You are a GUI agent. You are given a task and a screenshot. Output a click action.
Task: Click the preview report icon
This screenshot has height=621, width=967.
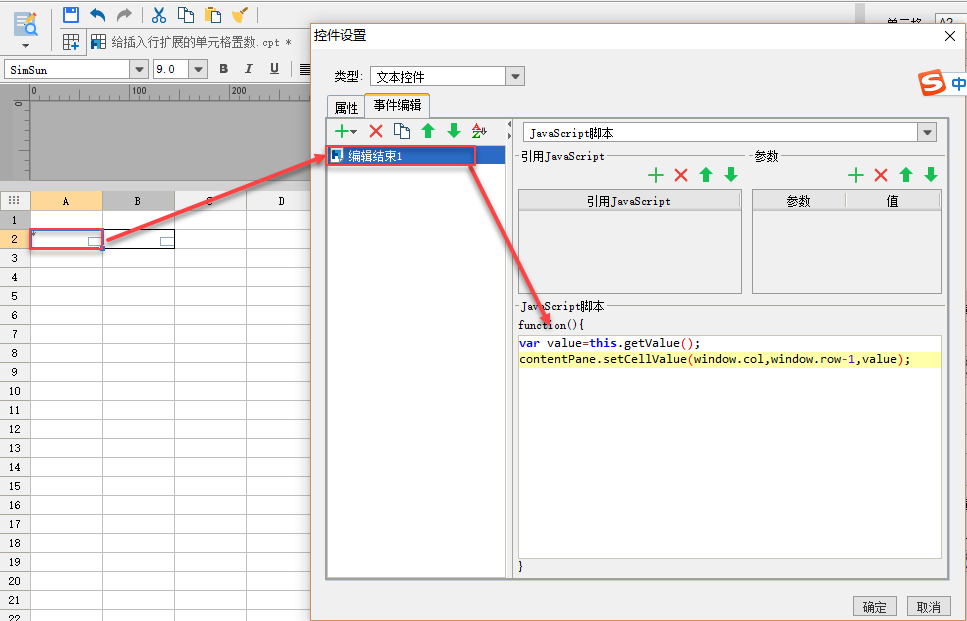25,23
